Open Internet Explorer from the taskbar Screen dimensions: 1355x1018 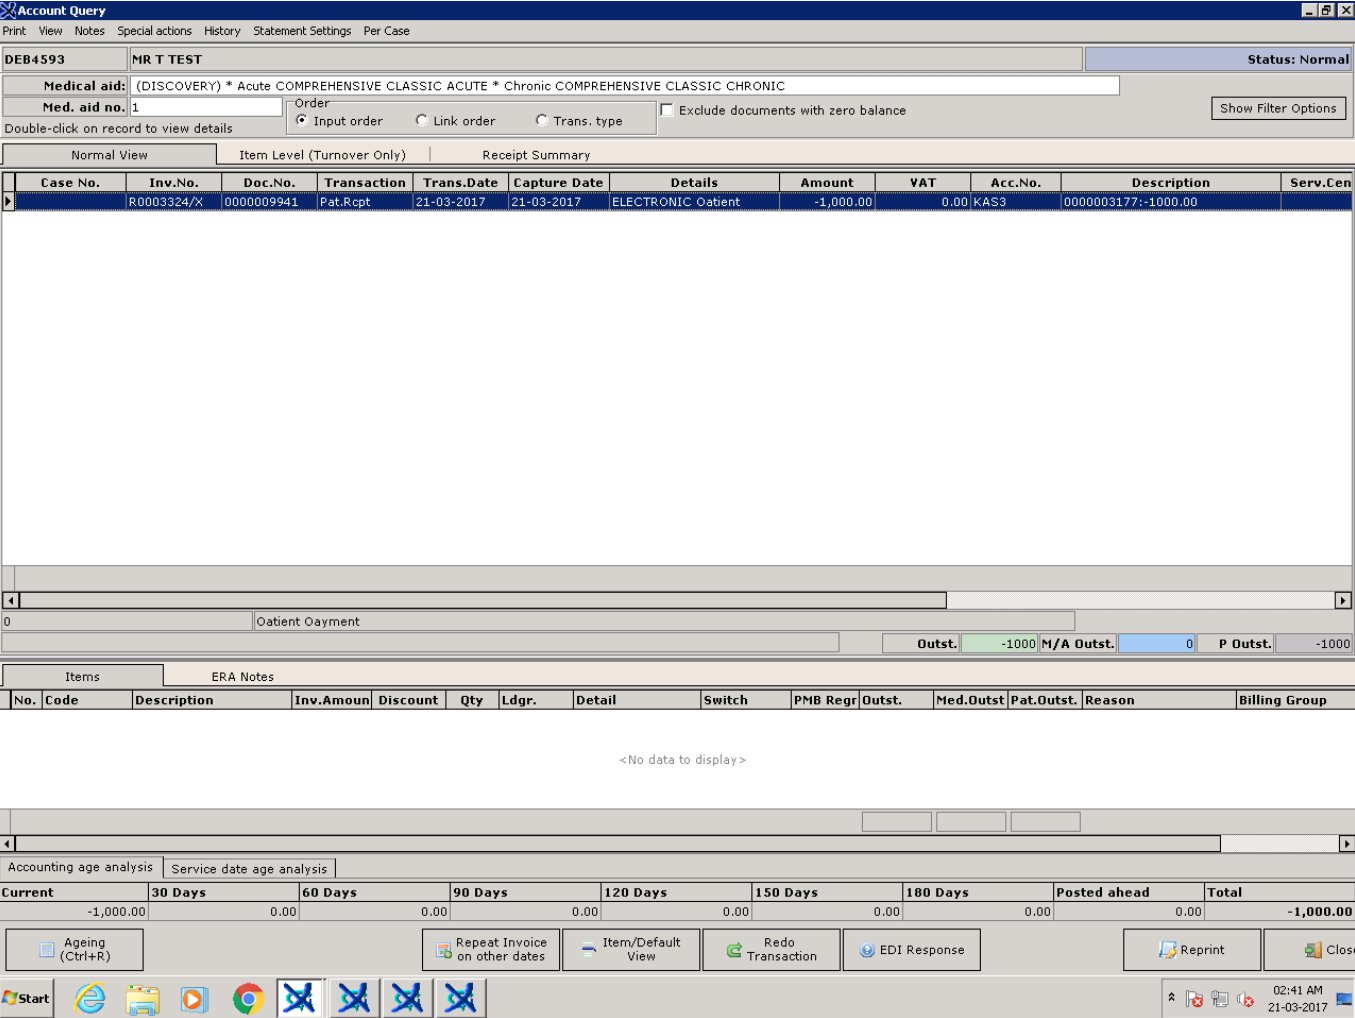click(90, 997)
